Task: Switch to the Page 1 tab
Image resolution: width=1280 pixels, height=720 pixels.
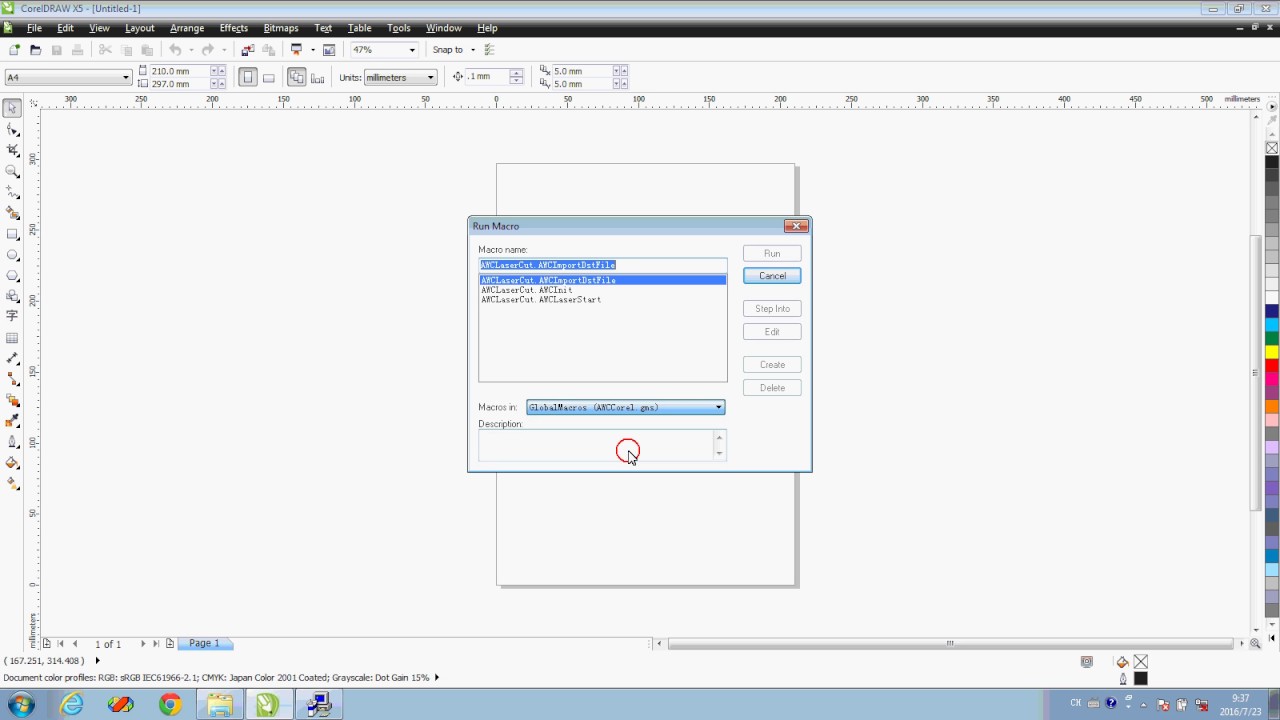Action: (204, 643)
